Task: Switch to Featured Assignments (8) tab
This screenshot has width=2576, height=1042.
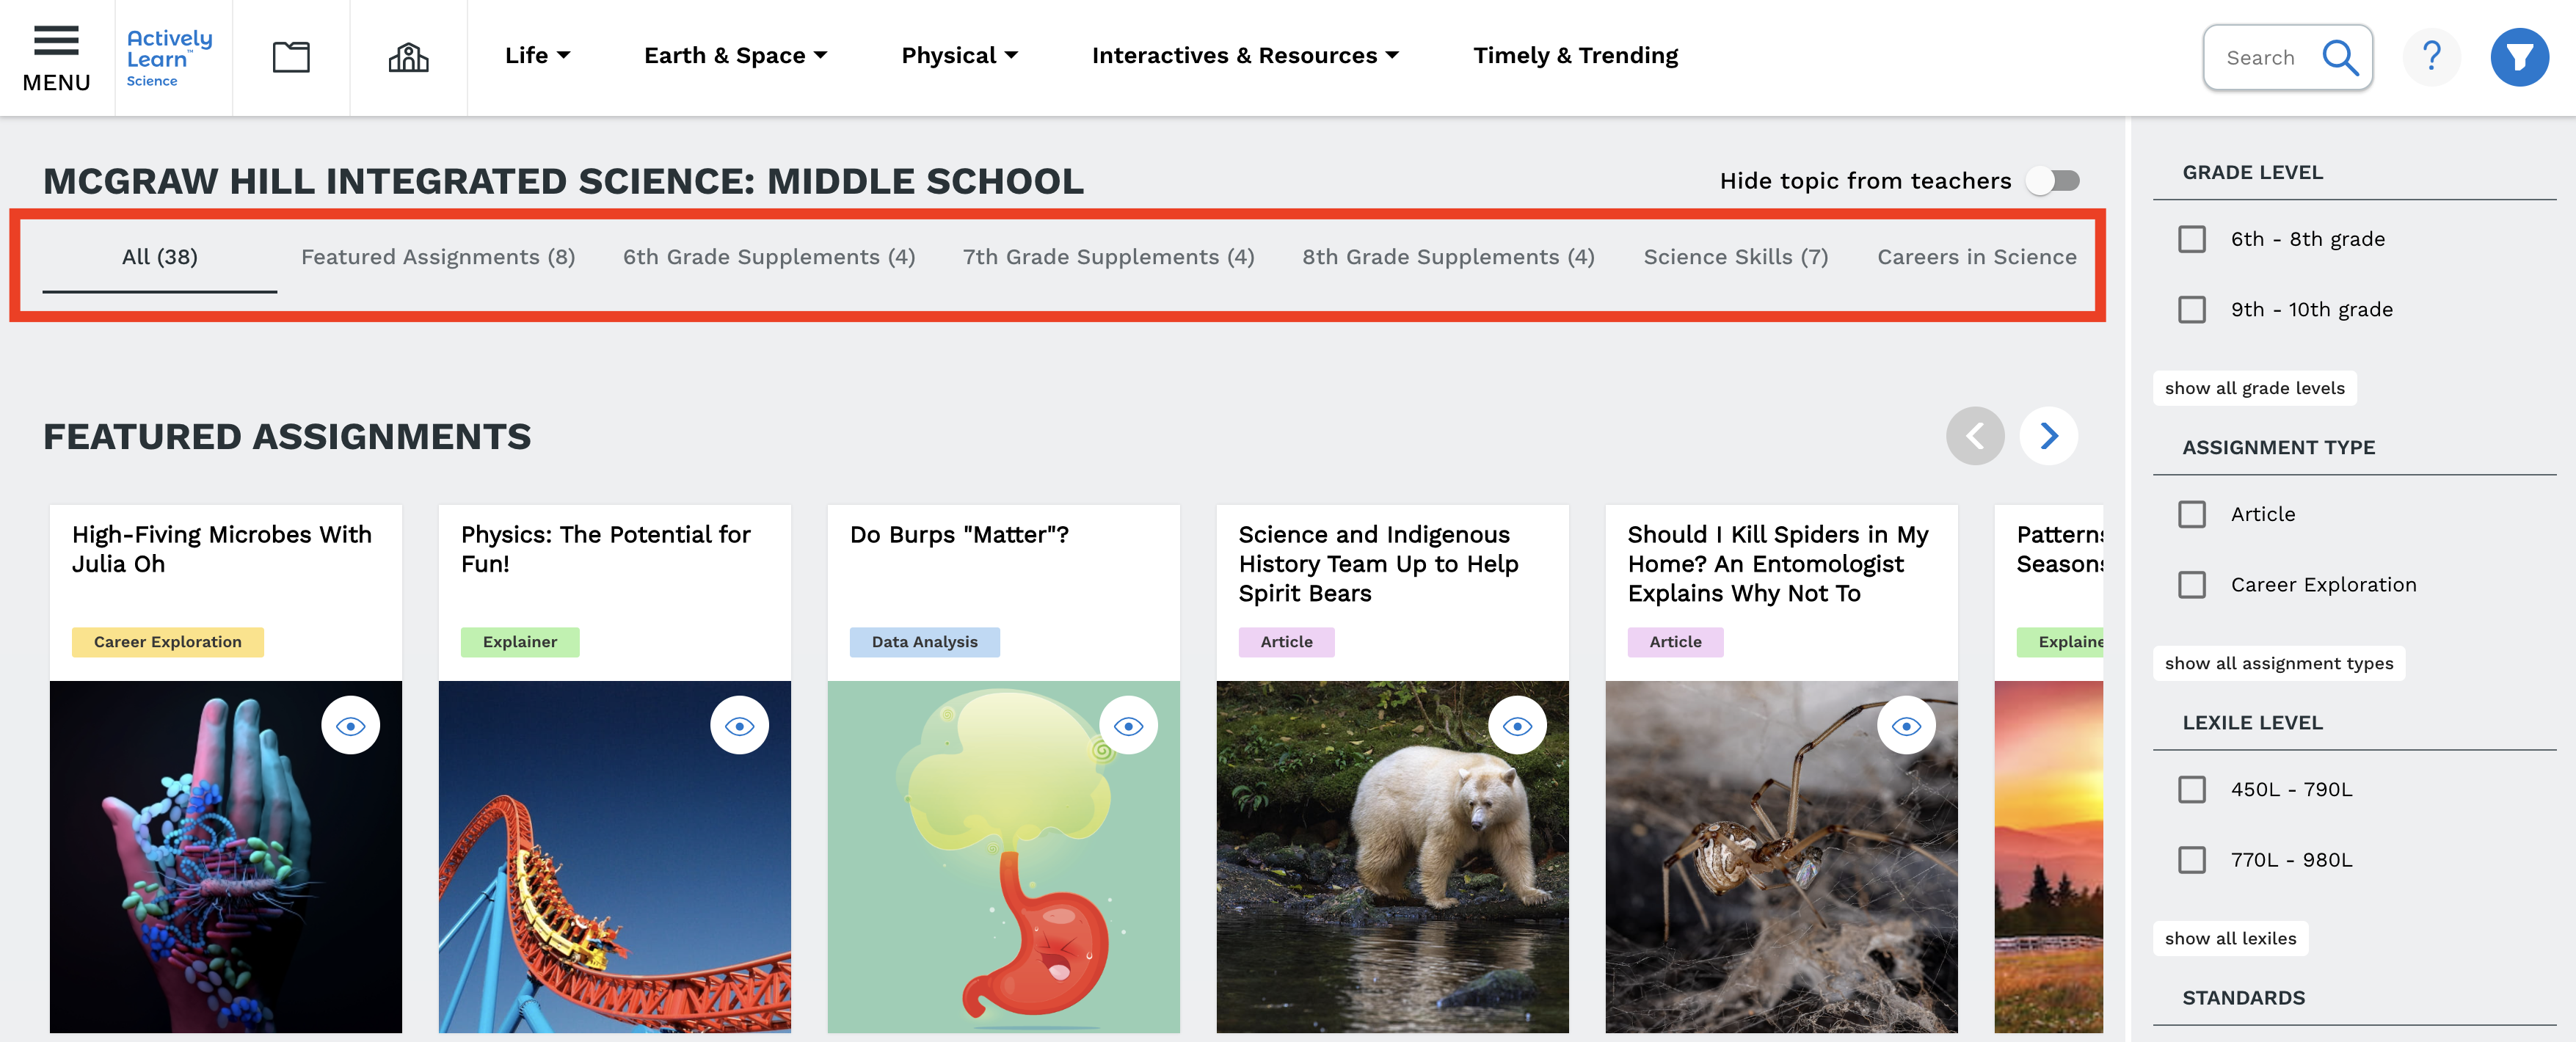Action: pos(438,257)
